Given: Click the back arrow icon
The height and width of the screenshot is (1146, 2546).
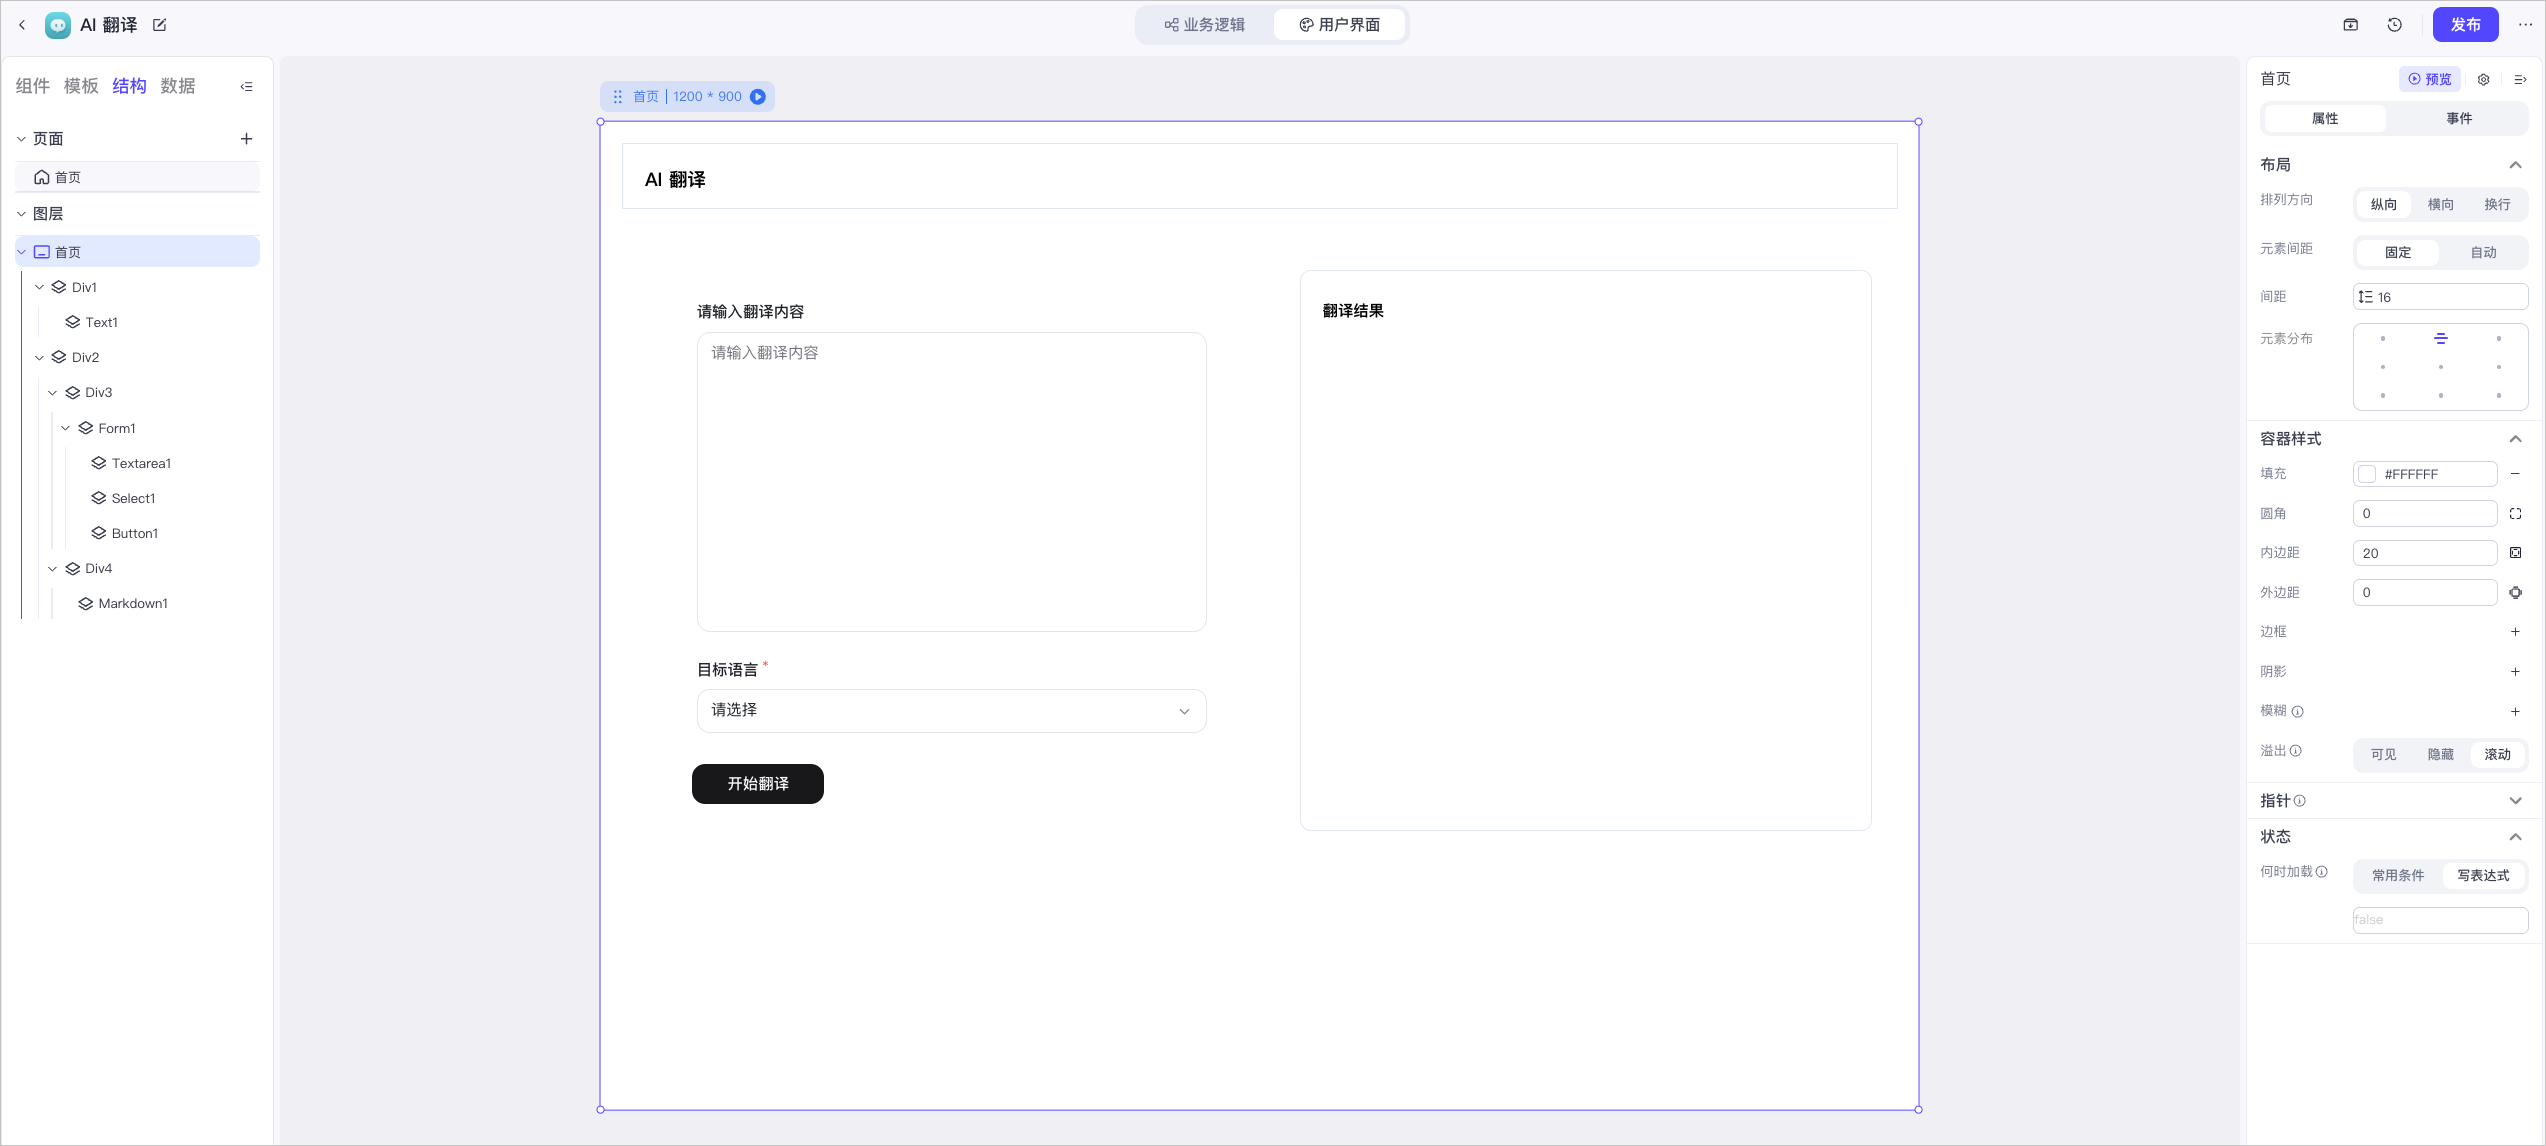Looking at the screenshot, I should click(x=22, y=25).
